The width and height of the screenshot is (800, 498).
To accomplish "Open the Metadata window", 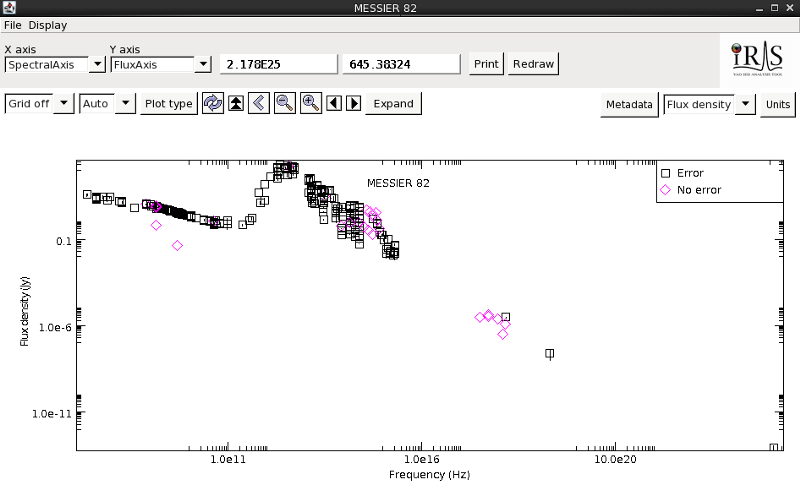I will pos(629,105).
